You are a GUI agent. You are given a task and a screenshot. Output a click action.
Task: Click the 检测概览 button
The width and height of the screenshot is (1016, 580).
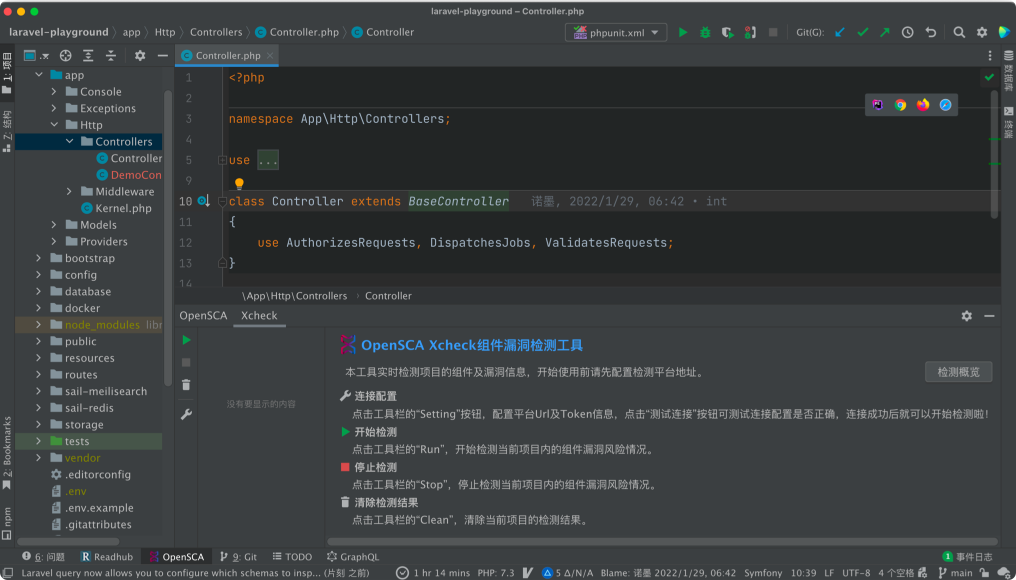tap(959, 372)
